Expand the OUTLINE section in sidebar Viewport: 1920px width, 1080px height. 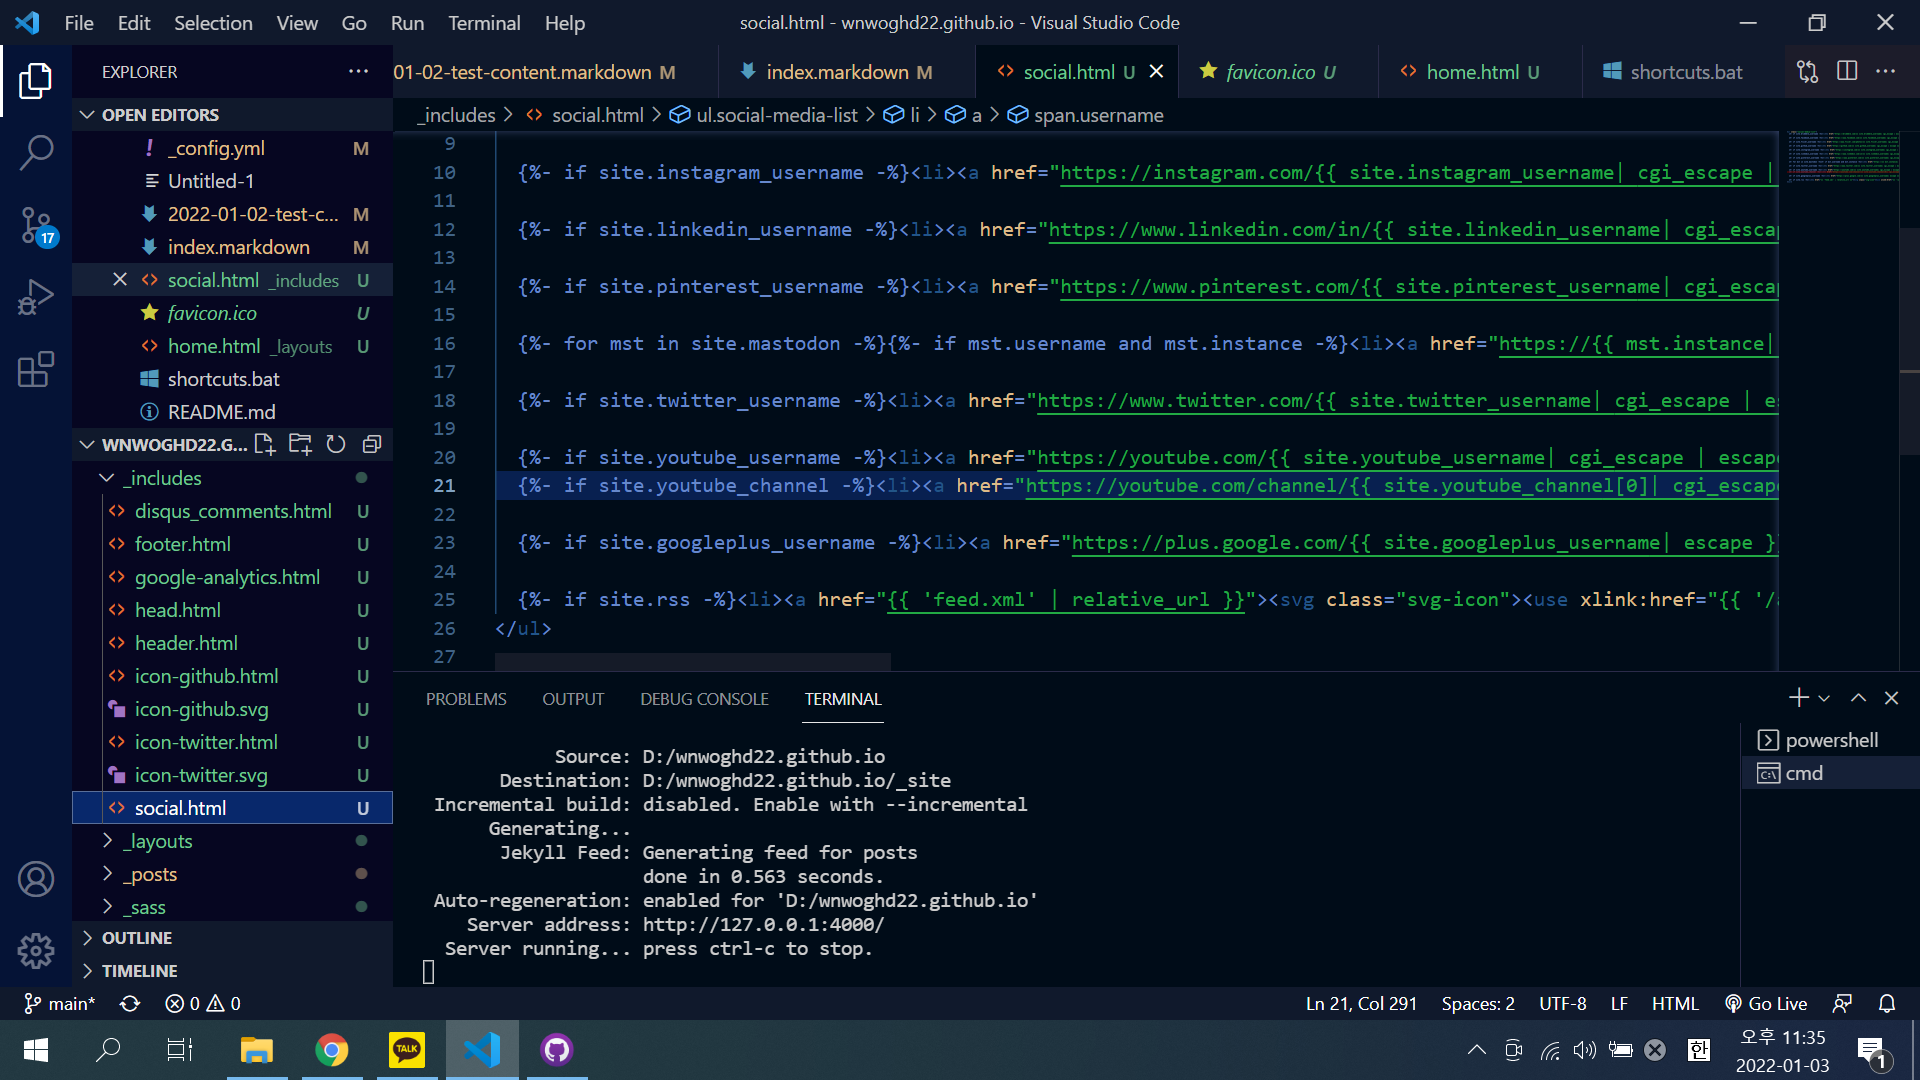136,938
